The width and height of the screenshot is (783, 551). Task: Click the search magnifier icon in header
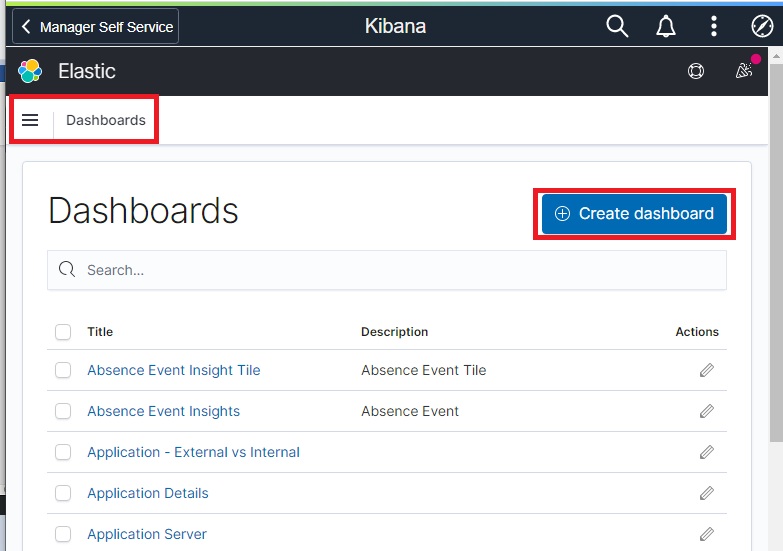tap(617, 27)
